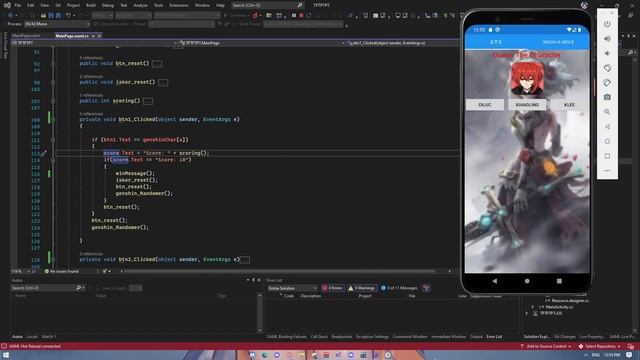This screenshot has width=640, height=360.
Task: Click the Error List filter icon
Action: click(427, 288)
